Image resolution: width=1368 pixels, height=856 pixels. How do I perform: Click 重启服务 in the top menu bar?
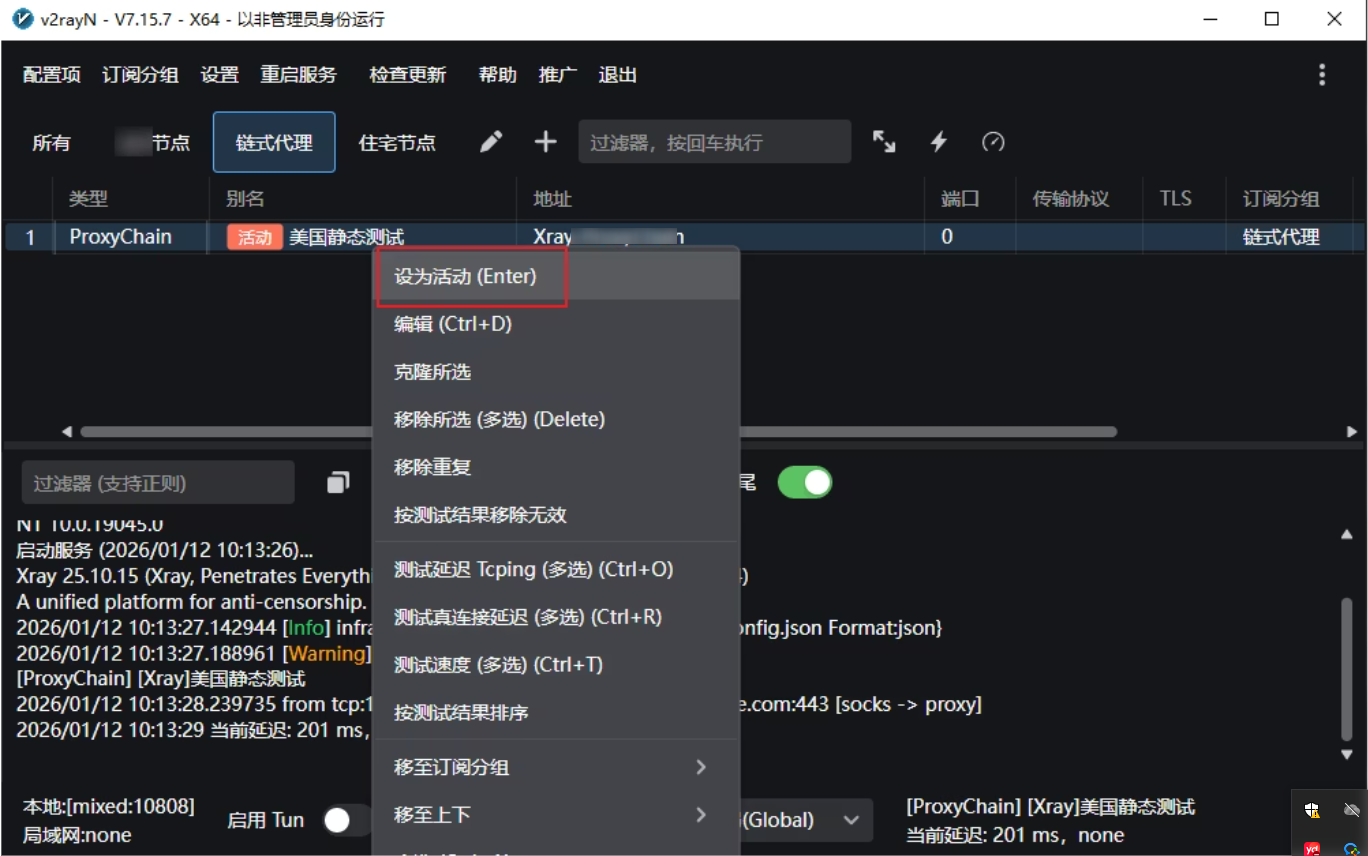pos(298,75)
